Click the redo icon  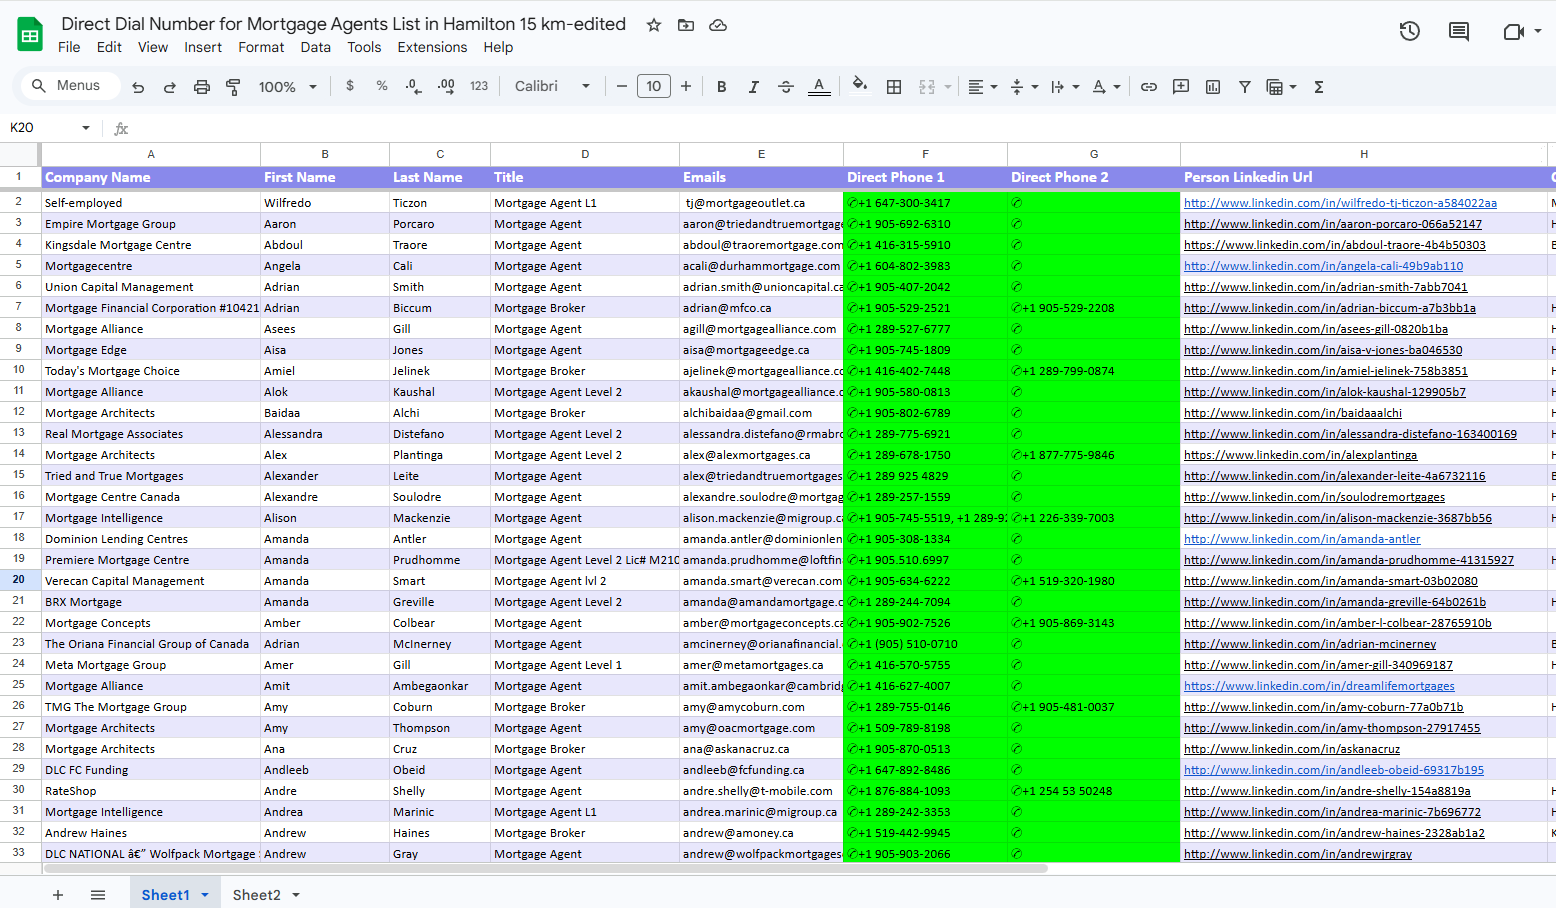click(170, 87)
